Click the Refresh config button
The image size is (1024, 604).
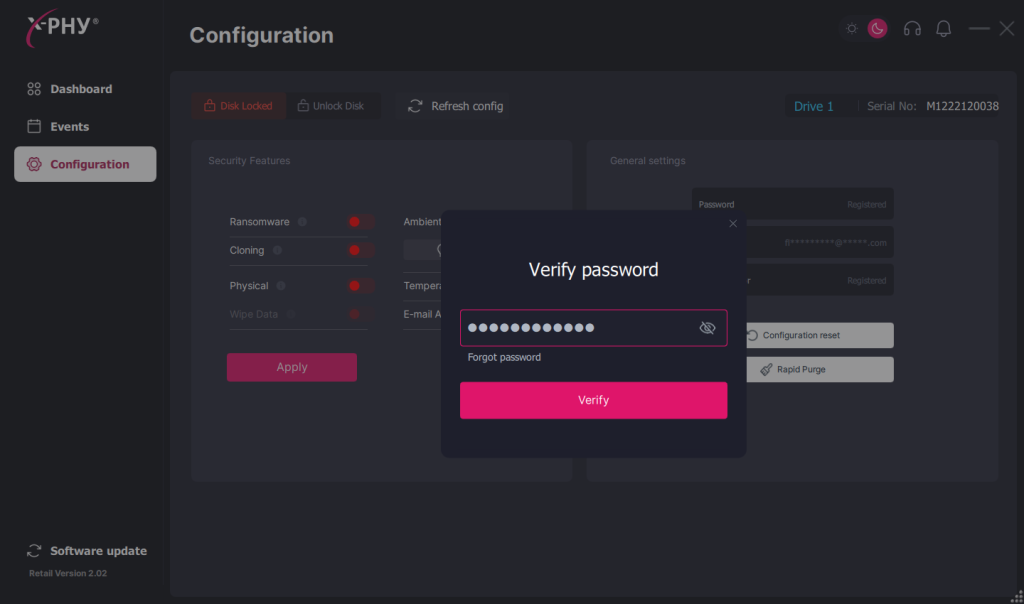[455, 106]
